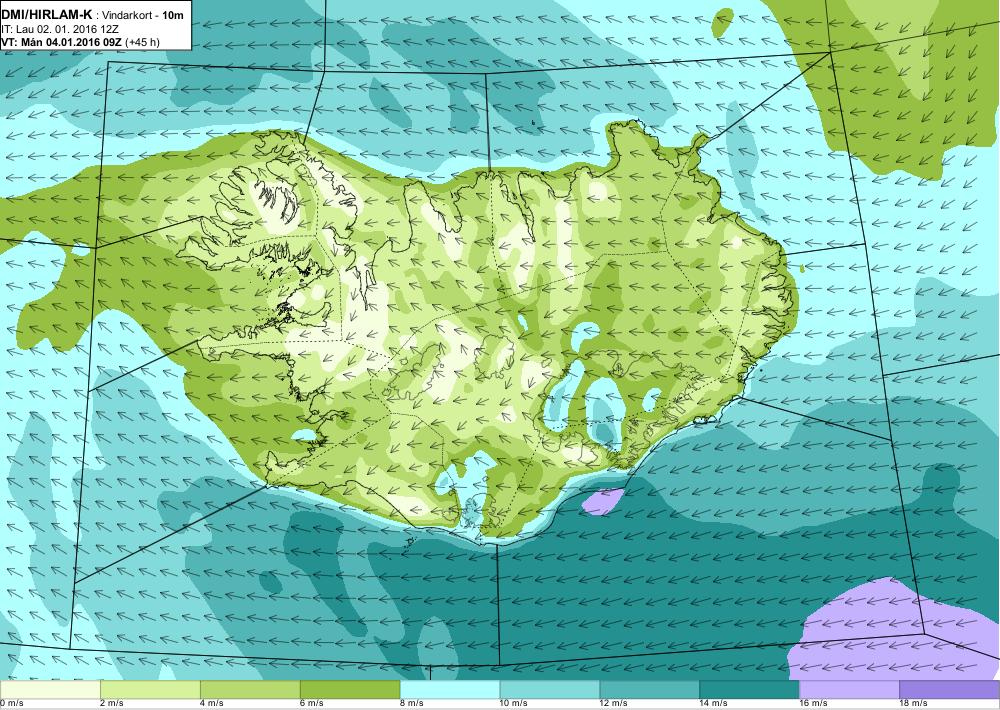Click the "14 m/s" legend label
This screenshot has width=1000, height=710.
[x=714, y=704]
